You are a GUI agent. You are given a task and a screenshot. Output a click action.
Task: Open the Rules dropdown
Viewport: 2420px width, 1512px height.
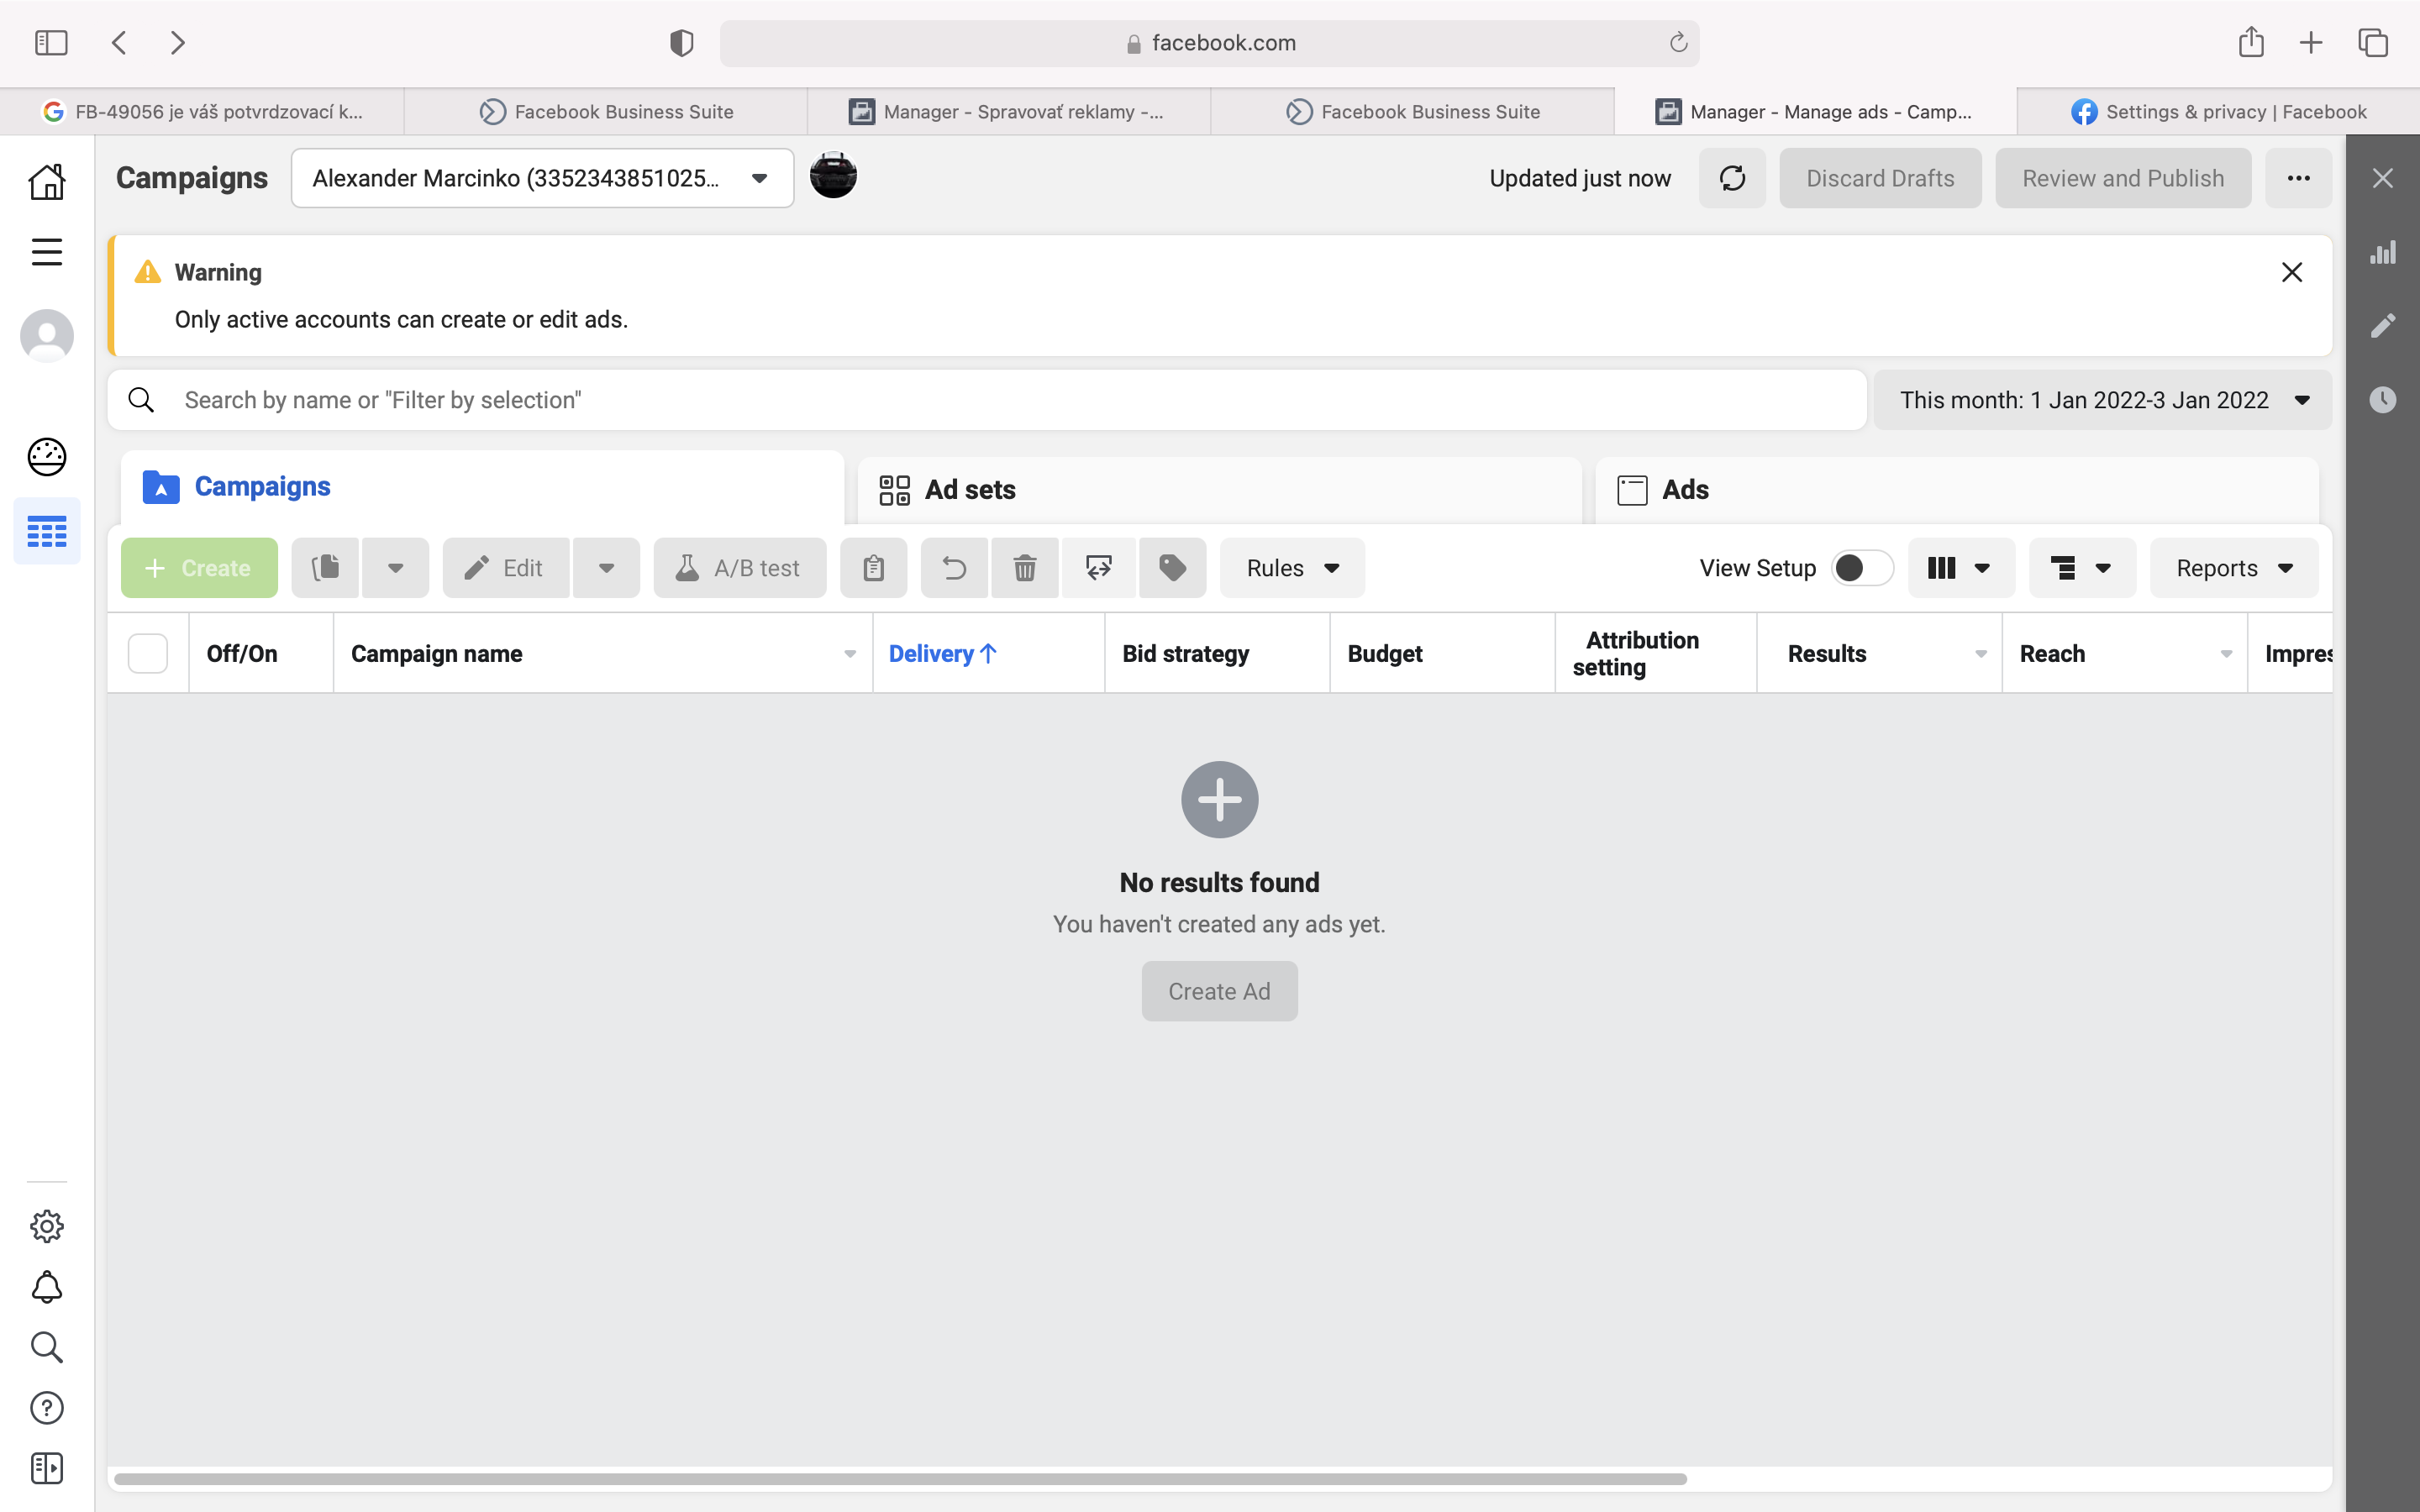[x=1292, y=568]
